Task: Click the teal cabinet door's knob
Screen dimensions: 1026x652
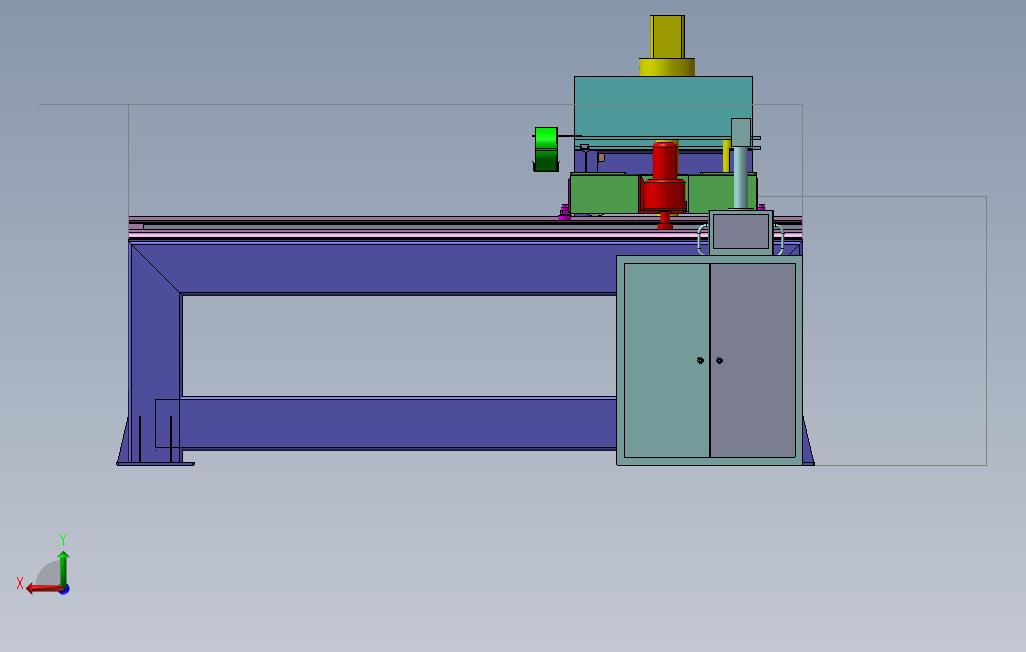Action: [700, 360]
